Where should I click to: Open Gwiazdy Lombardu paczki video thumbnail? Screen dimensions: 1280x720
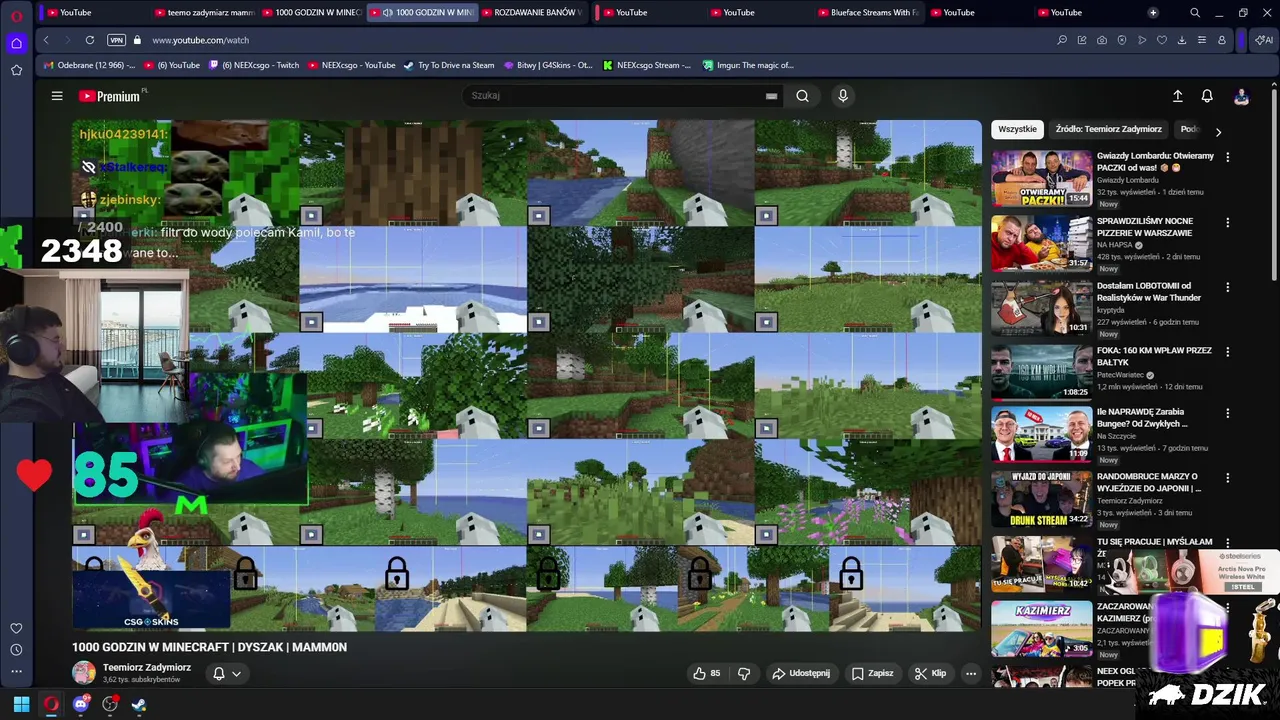(x=1041, y=178)
